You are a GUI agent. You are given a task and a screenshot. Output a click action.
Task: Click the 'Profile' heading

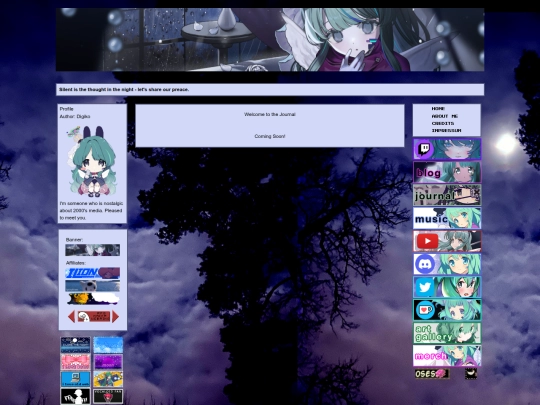tap(66, 109)
